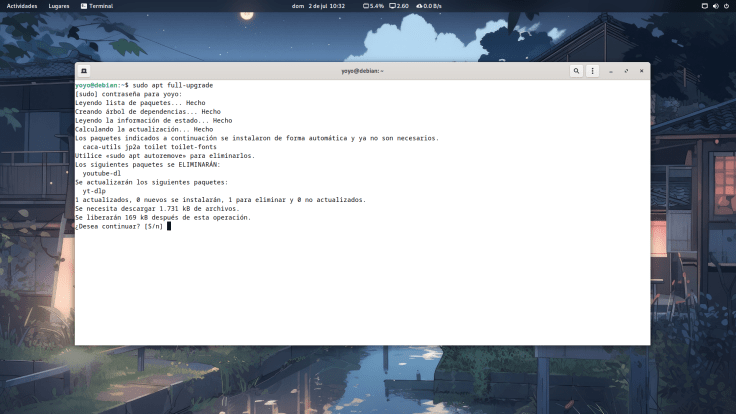Click the cursor after ¿Desea continuar? prompt

tap(169, 226)
